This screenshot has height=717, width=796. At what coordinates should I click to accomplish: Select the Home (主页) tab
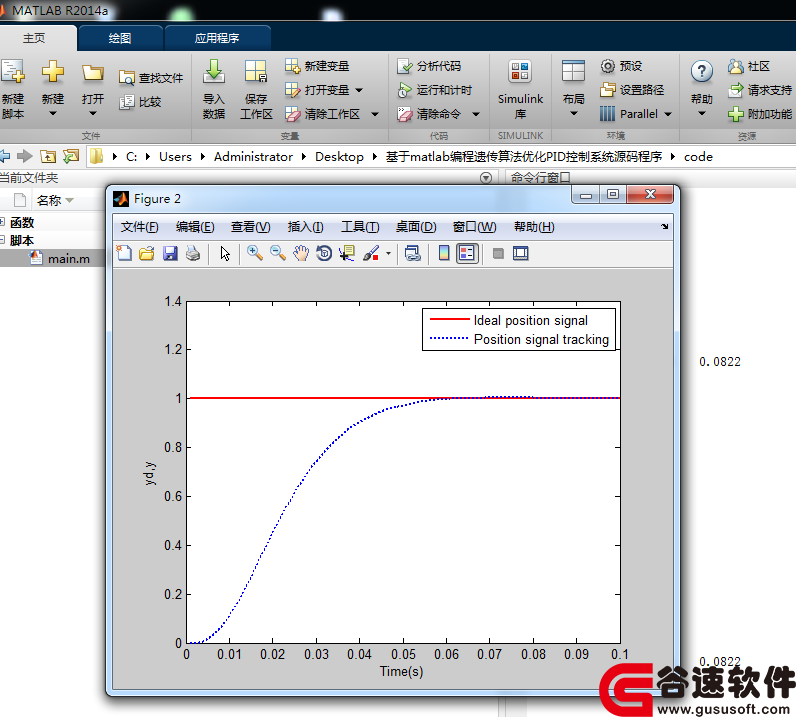(34, 38)
